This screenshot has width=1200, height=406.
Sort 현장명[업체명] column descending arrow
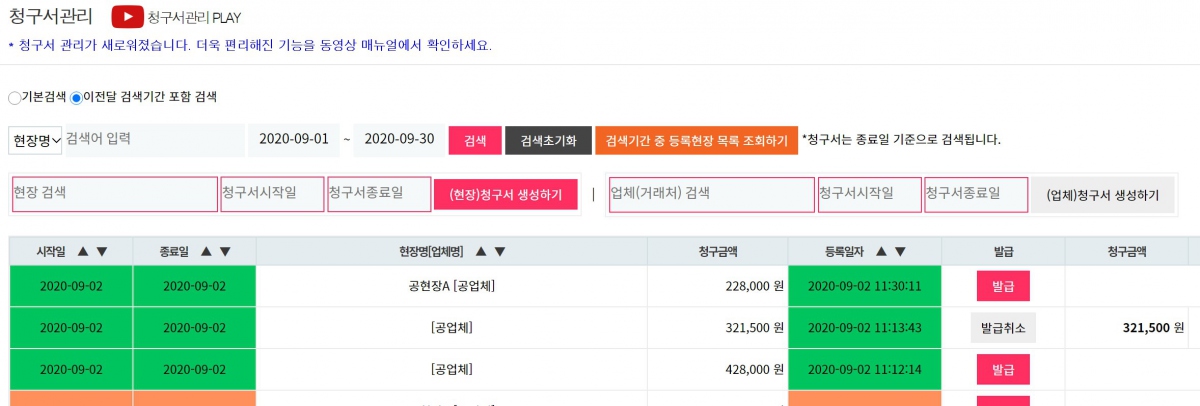[x=500, y=252]
